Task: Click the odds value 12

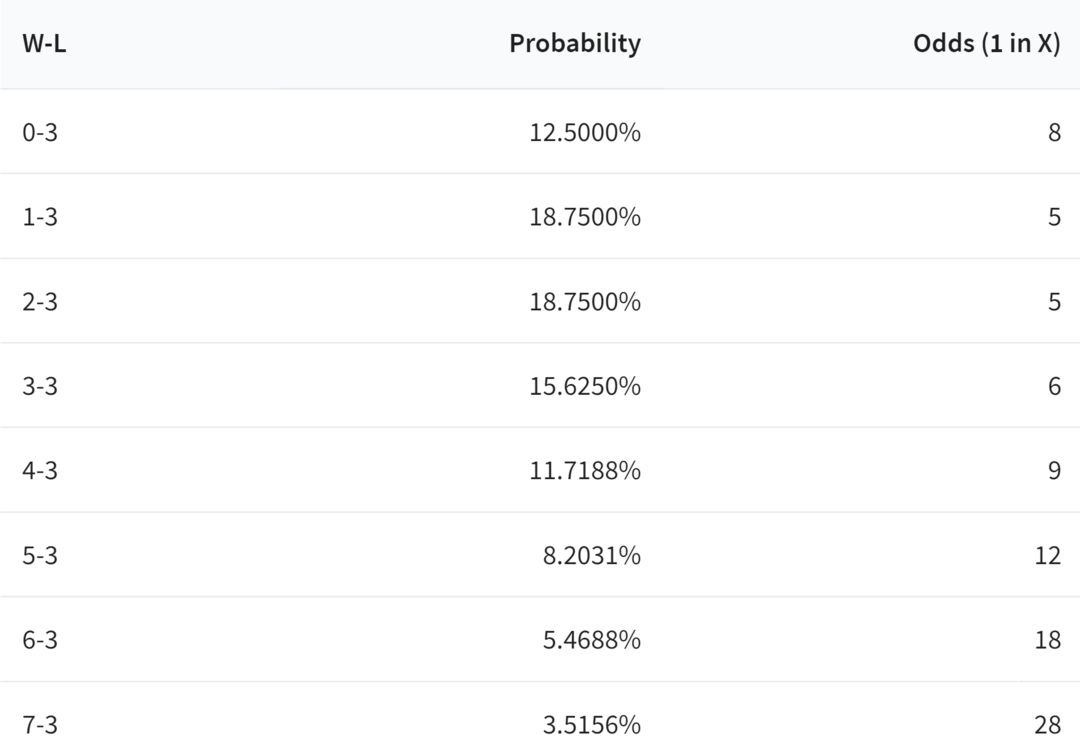Action: (1048, 555)
